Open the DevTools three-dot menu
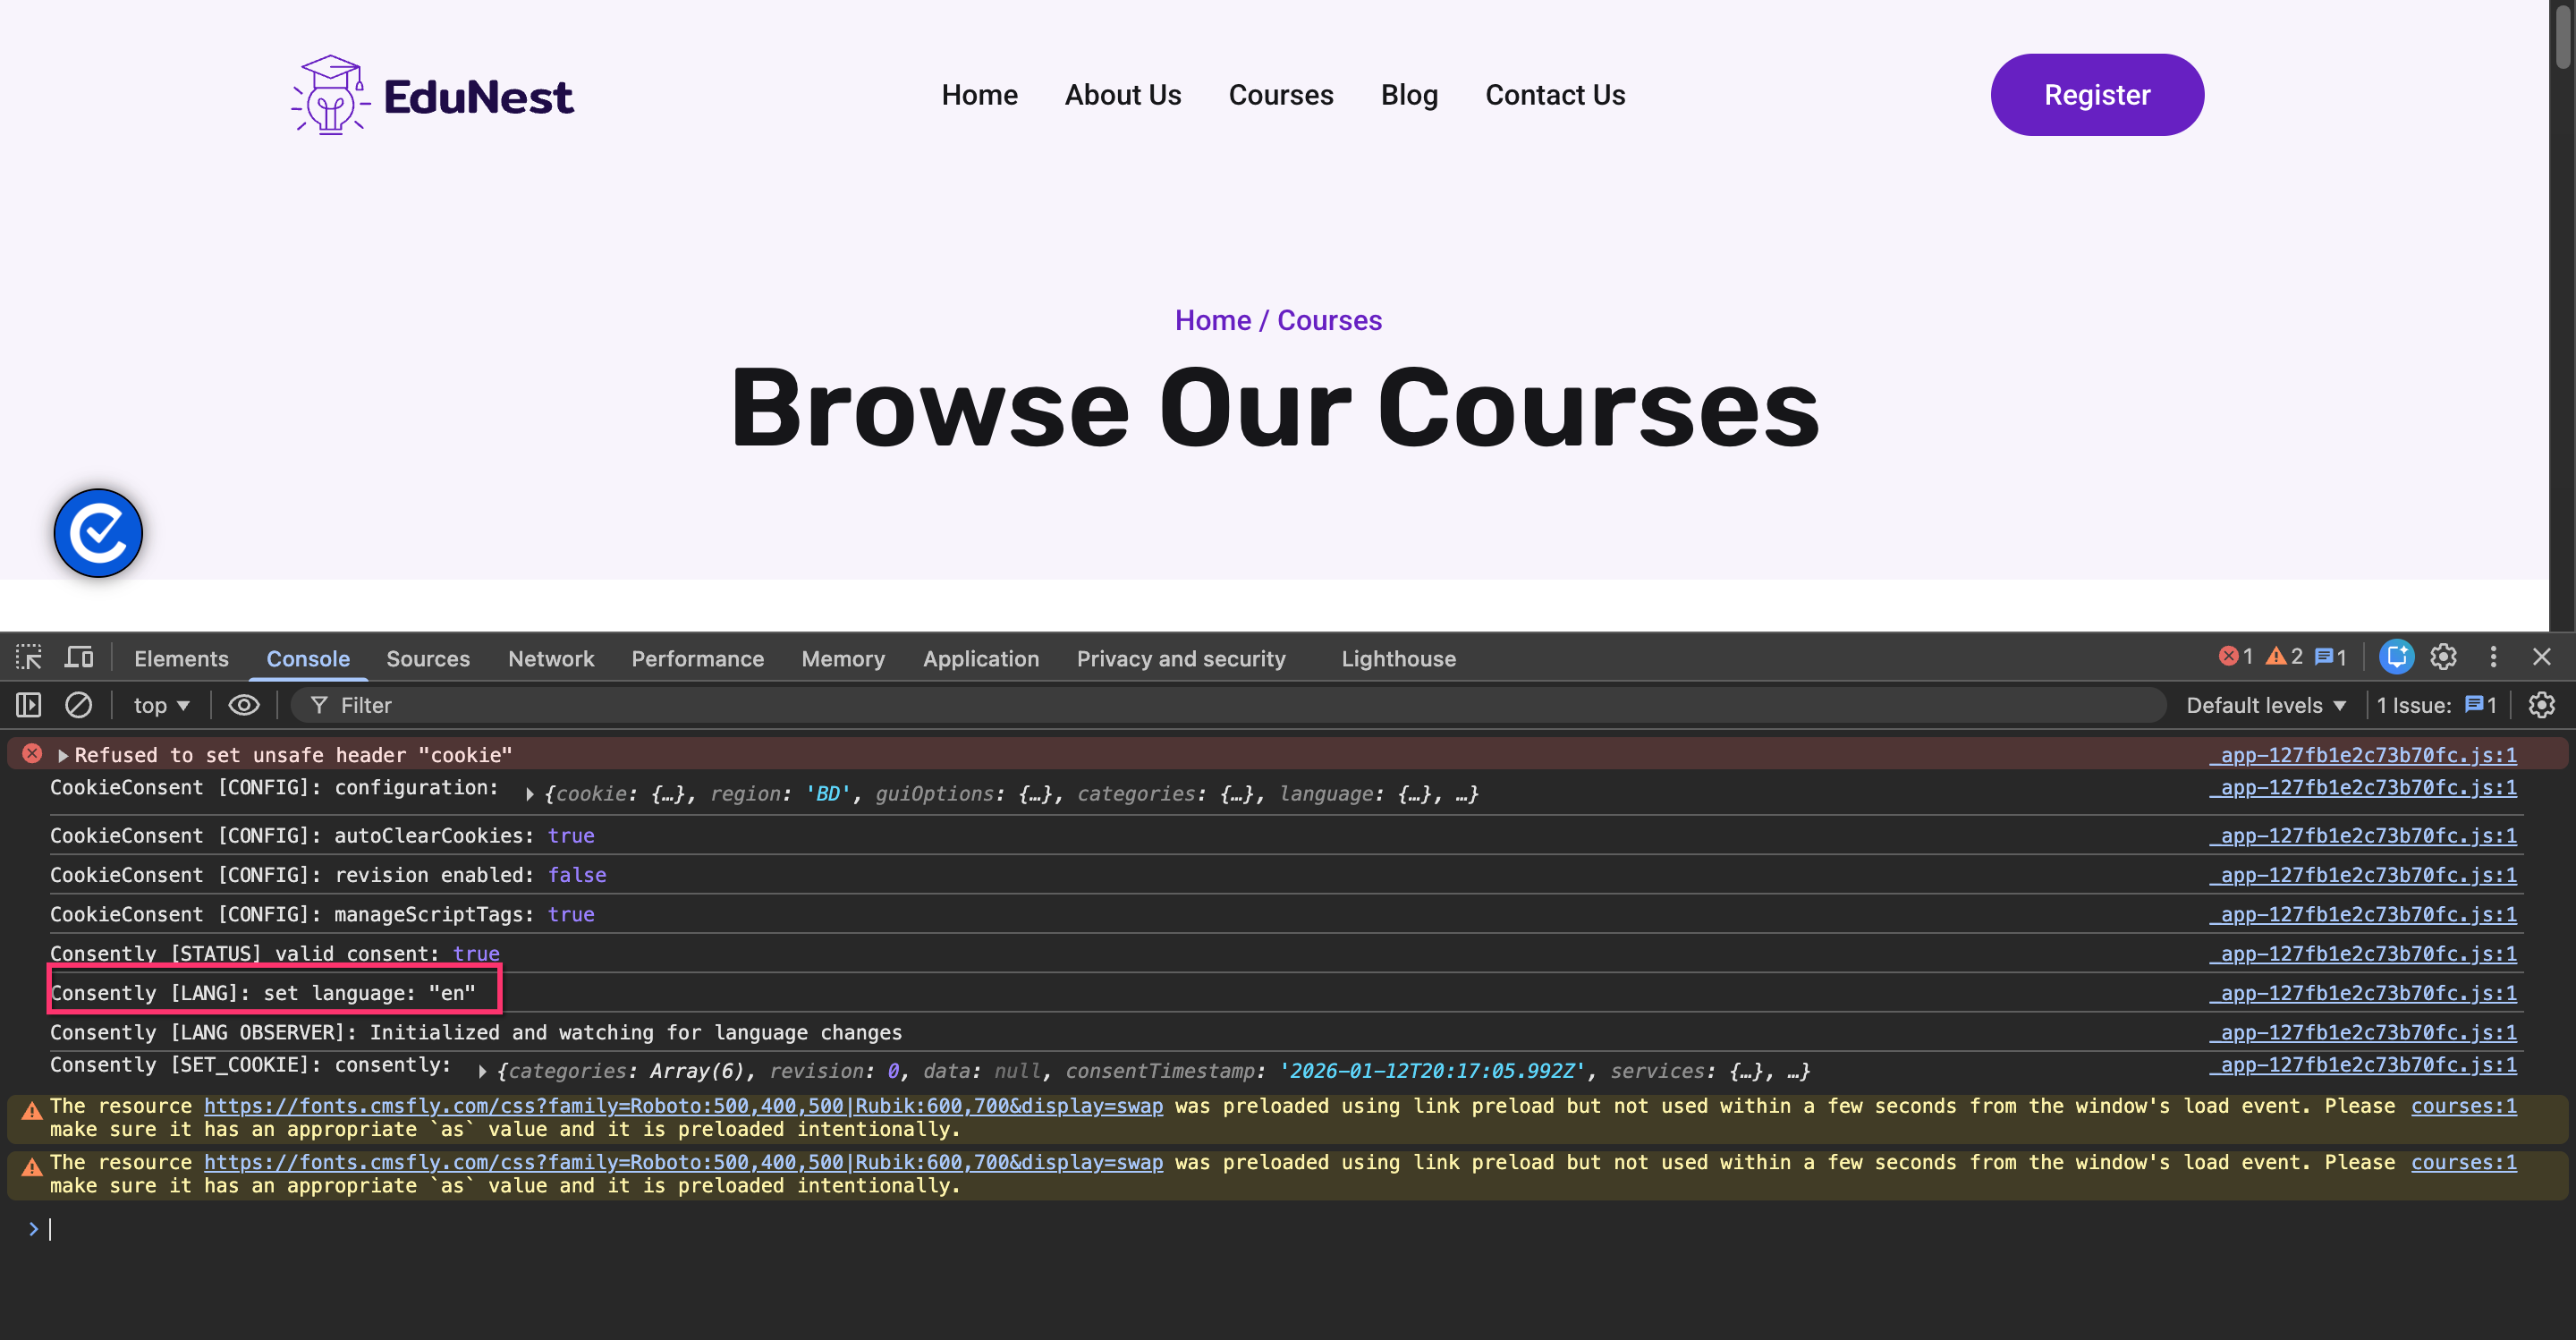The height and width of the screenshot is (1340, 2576). click(x=2493, y=657)
